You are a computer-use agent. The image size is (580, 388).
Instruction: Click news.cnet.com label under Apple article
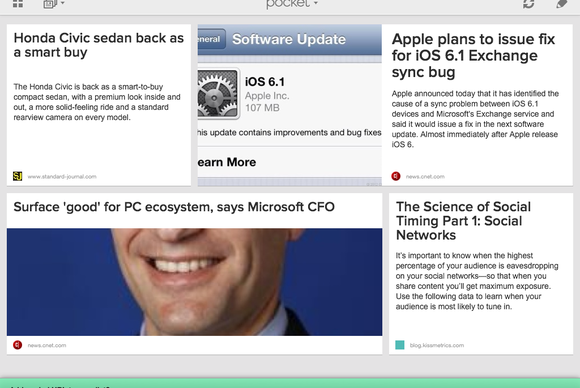(x=425, y=177)
